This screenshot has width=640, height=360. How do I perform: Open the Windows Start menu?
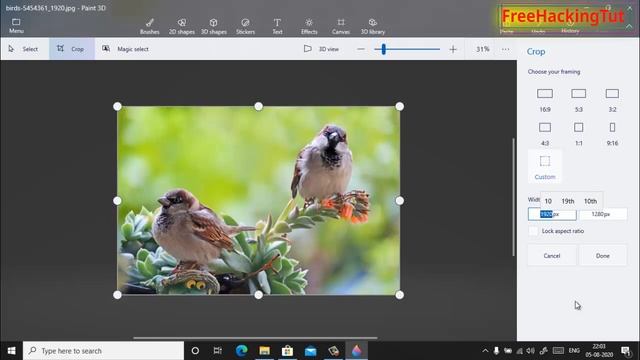(x=11, y=351)
